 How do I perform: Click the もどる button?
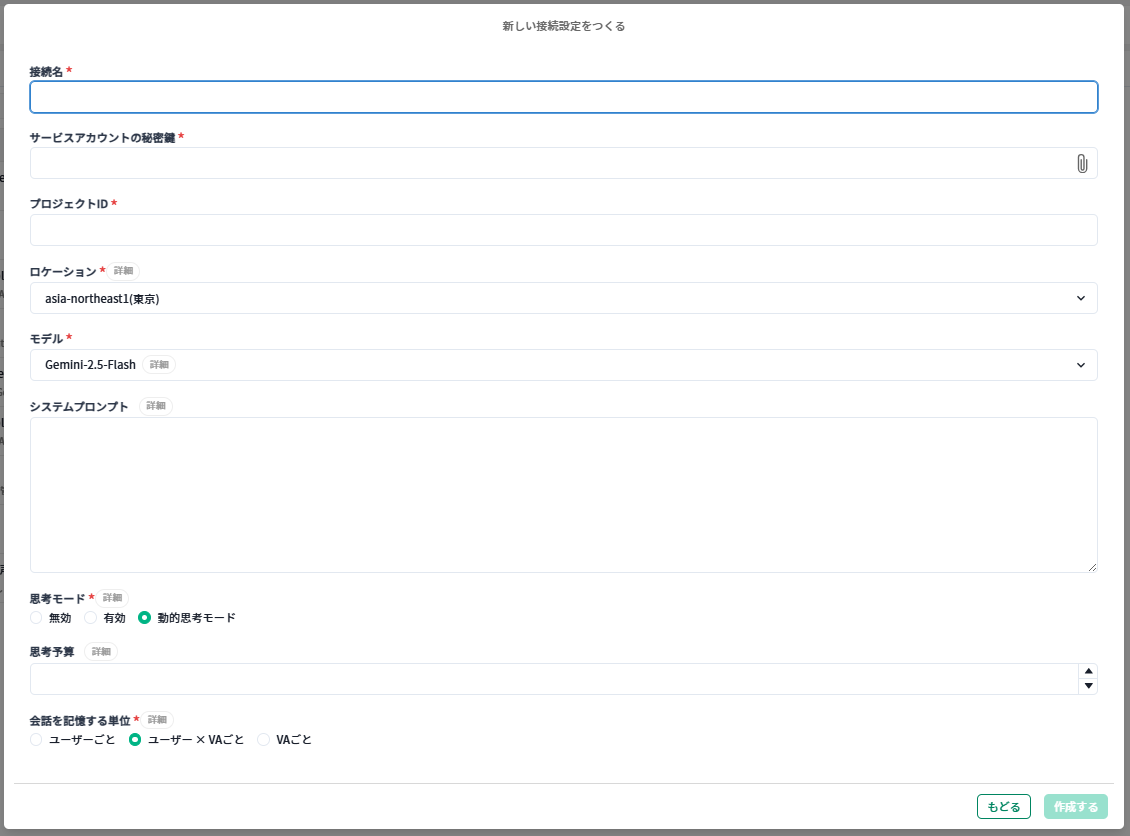(1003, 807)
